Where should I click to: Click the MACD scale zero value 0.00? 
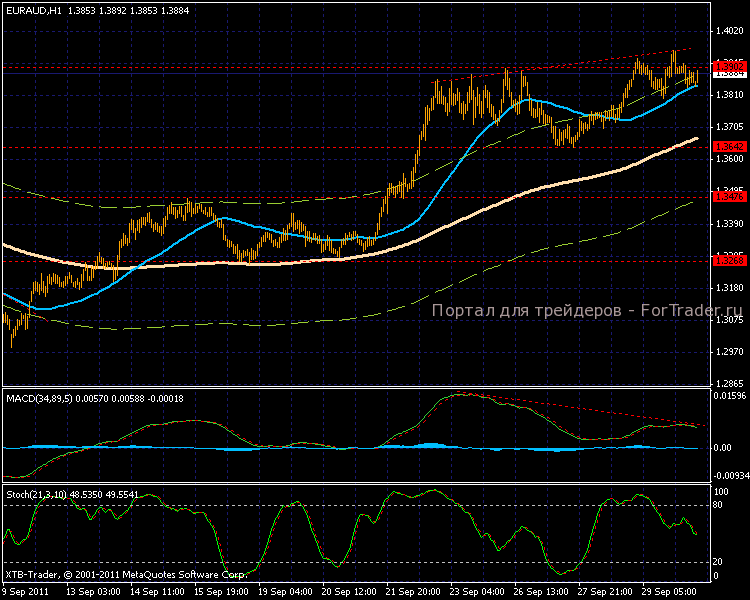coord(722,448)
